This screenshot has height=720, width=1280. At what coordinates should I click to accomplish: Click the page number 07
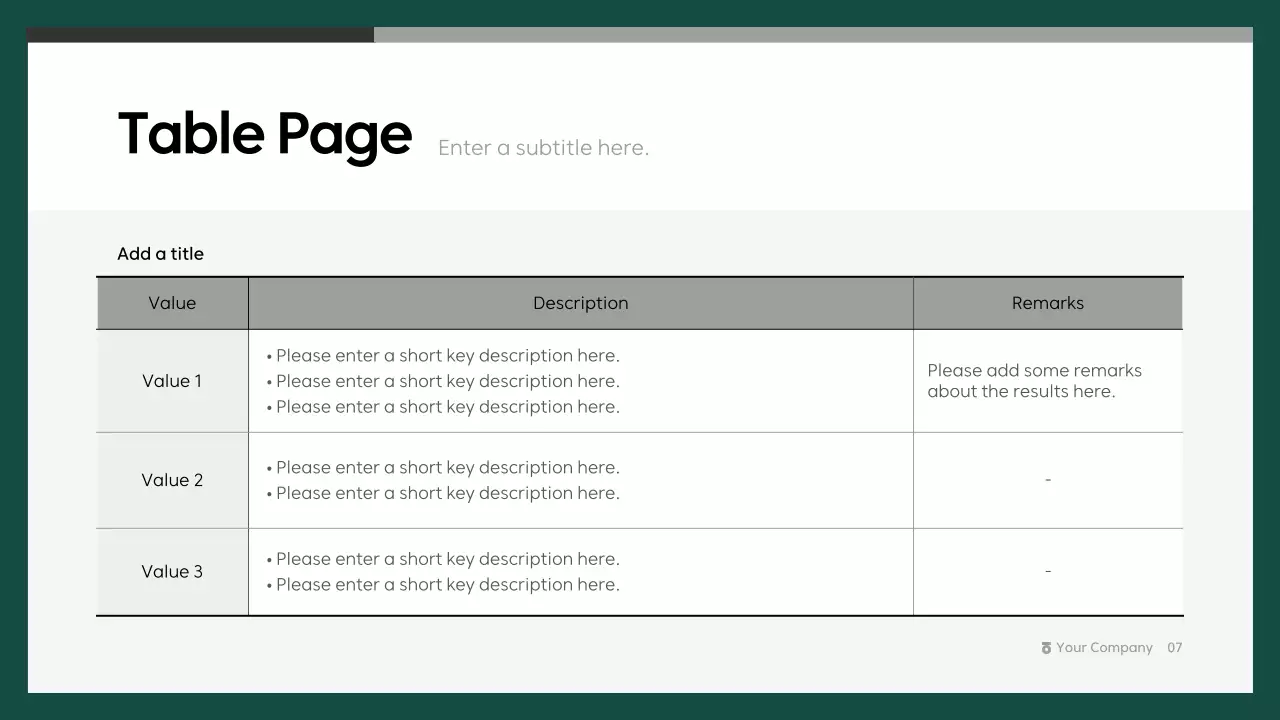[x=1175, y=648]
